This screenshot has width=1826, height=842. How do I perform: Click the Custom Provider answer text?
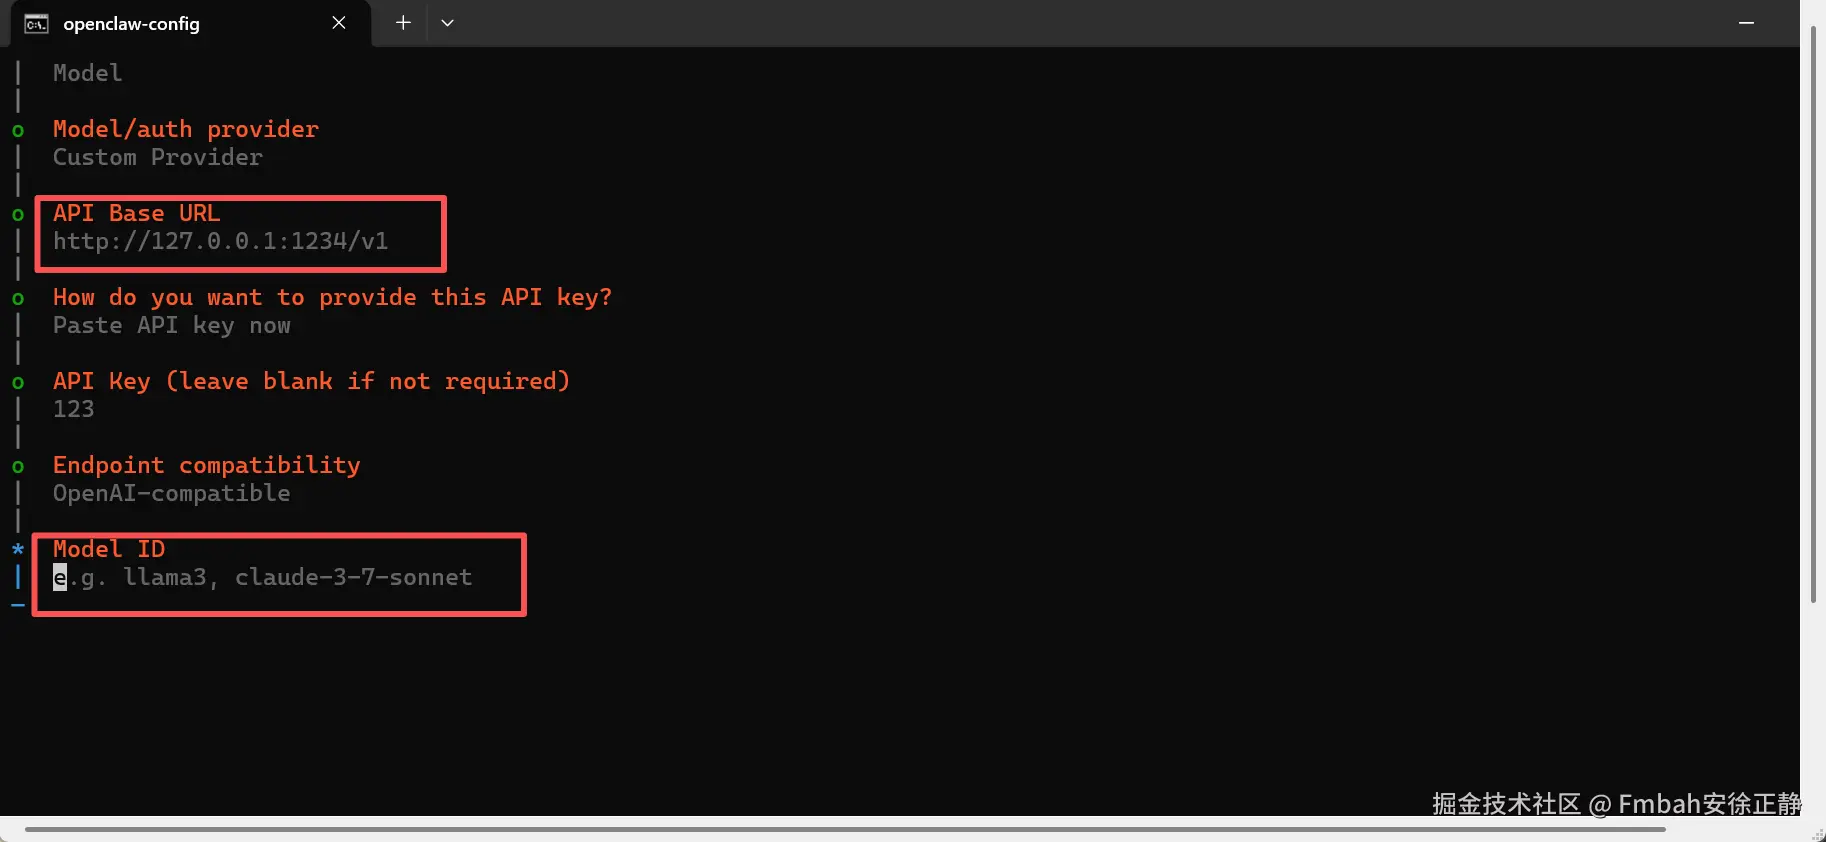coord(158,157)
